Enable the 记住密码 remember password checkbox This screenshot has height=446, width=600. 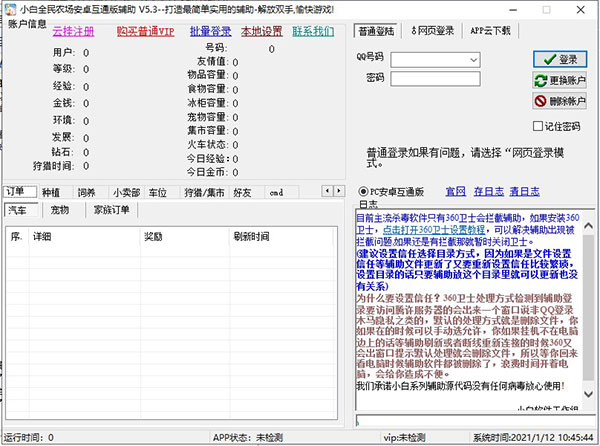tap(538, 127)
